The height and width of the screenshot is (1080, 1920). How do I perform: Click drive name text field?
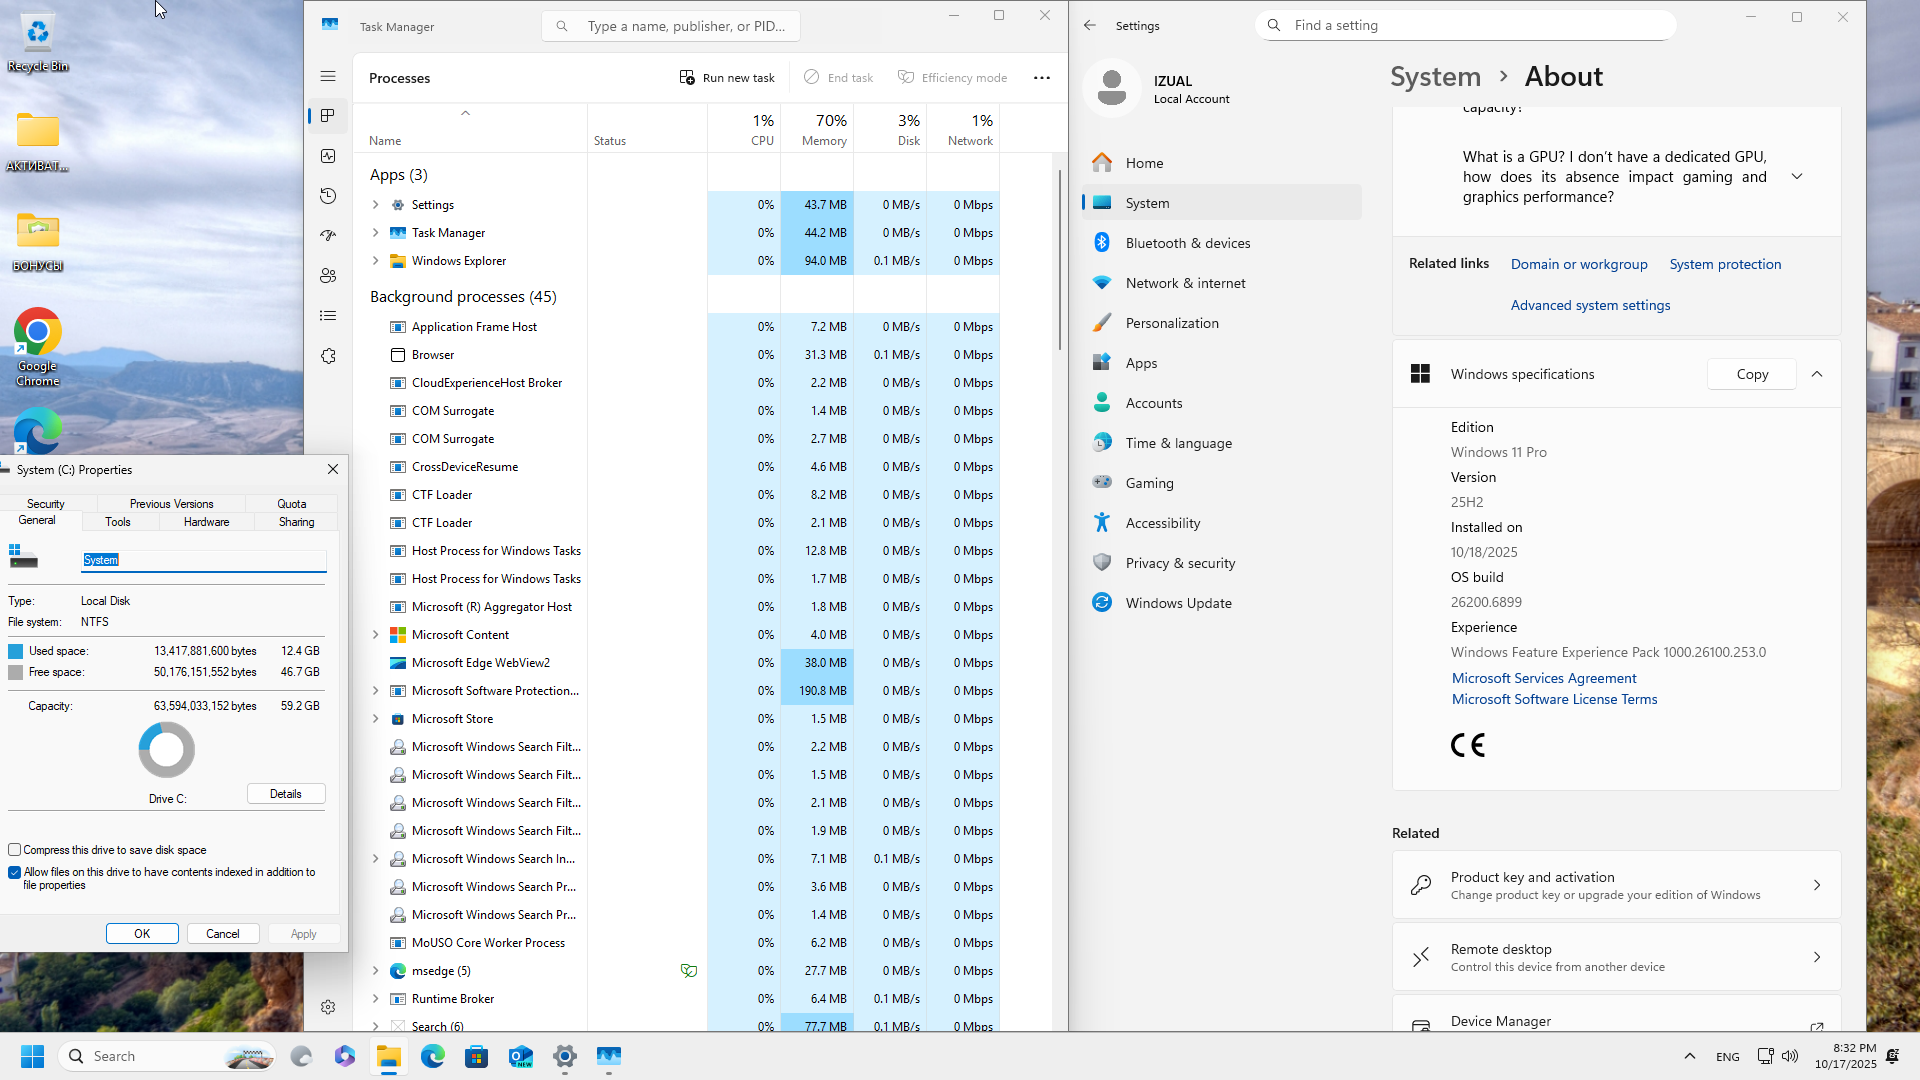(204, 560)
